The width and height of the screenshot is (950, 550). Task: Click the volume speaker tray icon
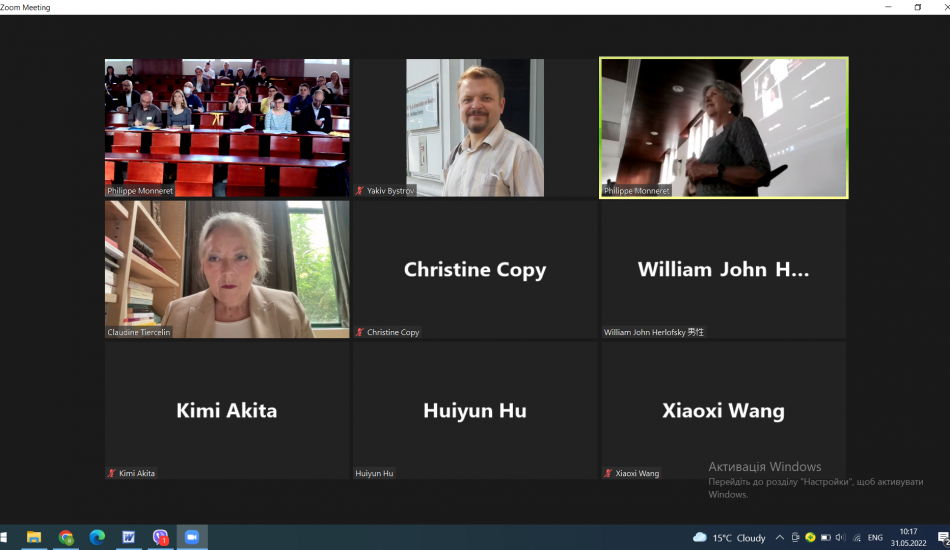[839, 537]
